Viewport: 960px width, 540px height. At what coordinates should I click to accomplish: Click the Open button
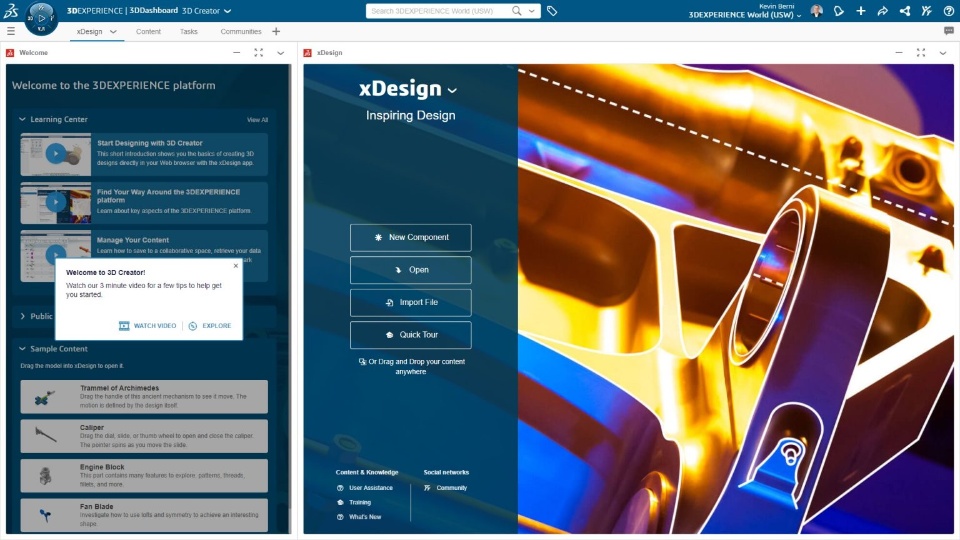pos(411,270)
